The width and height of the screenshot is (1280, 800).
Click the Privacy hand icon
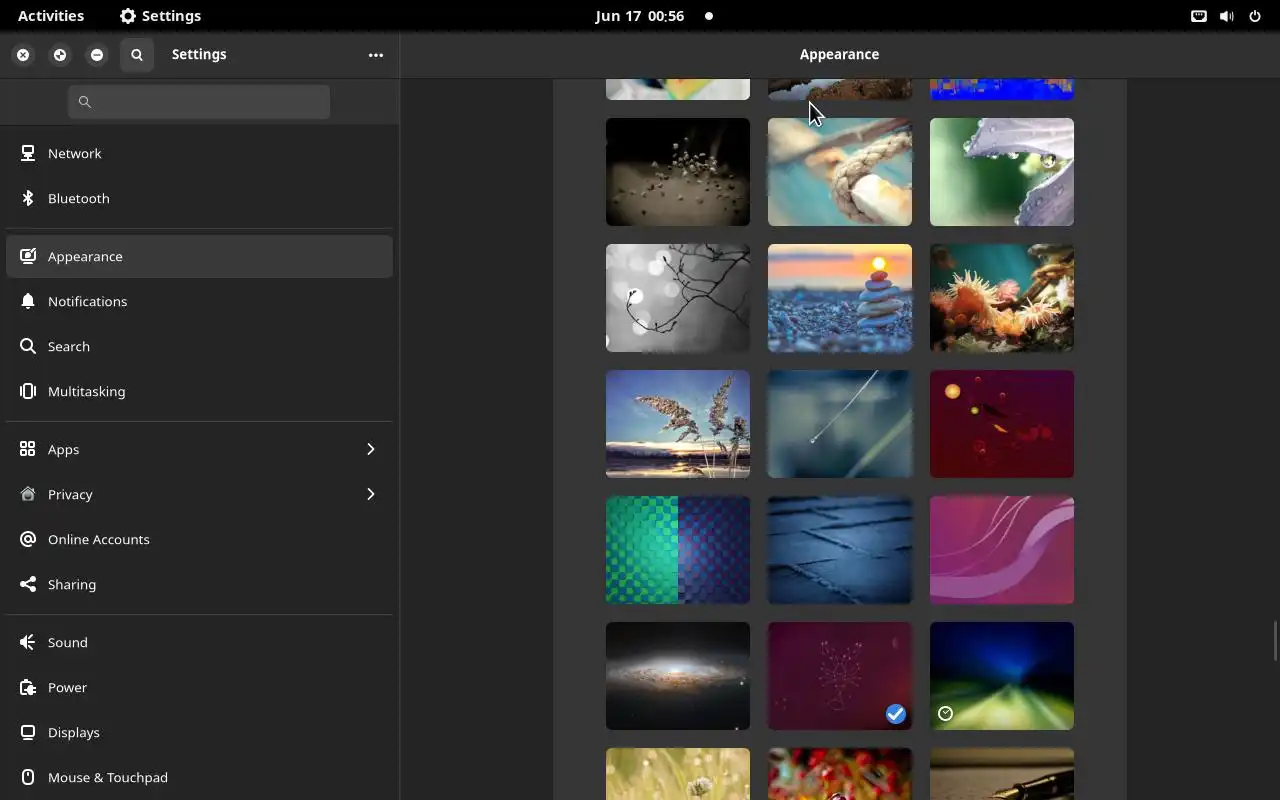(x=28, y=494)
